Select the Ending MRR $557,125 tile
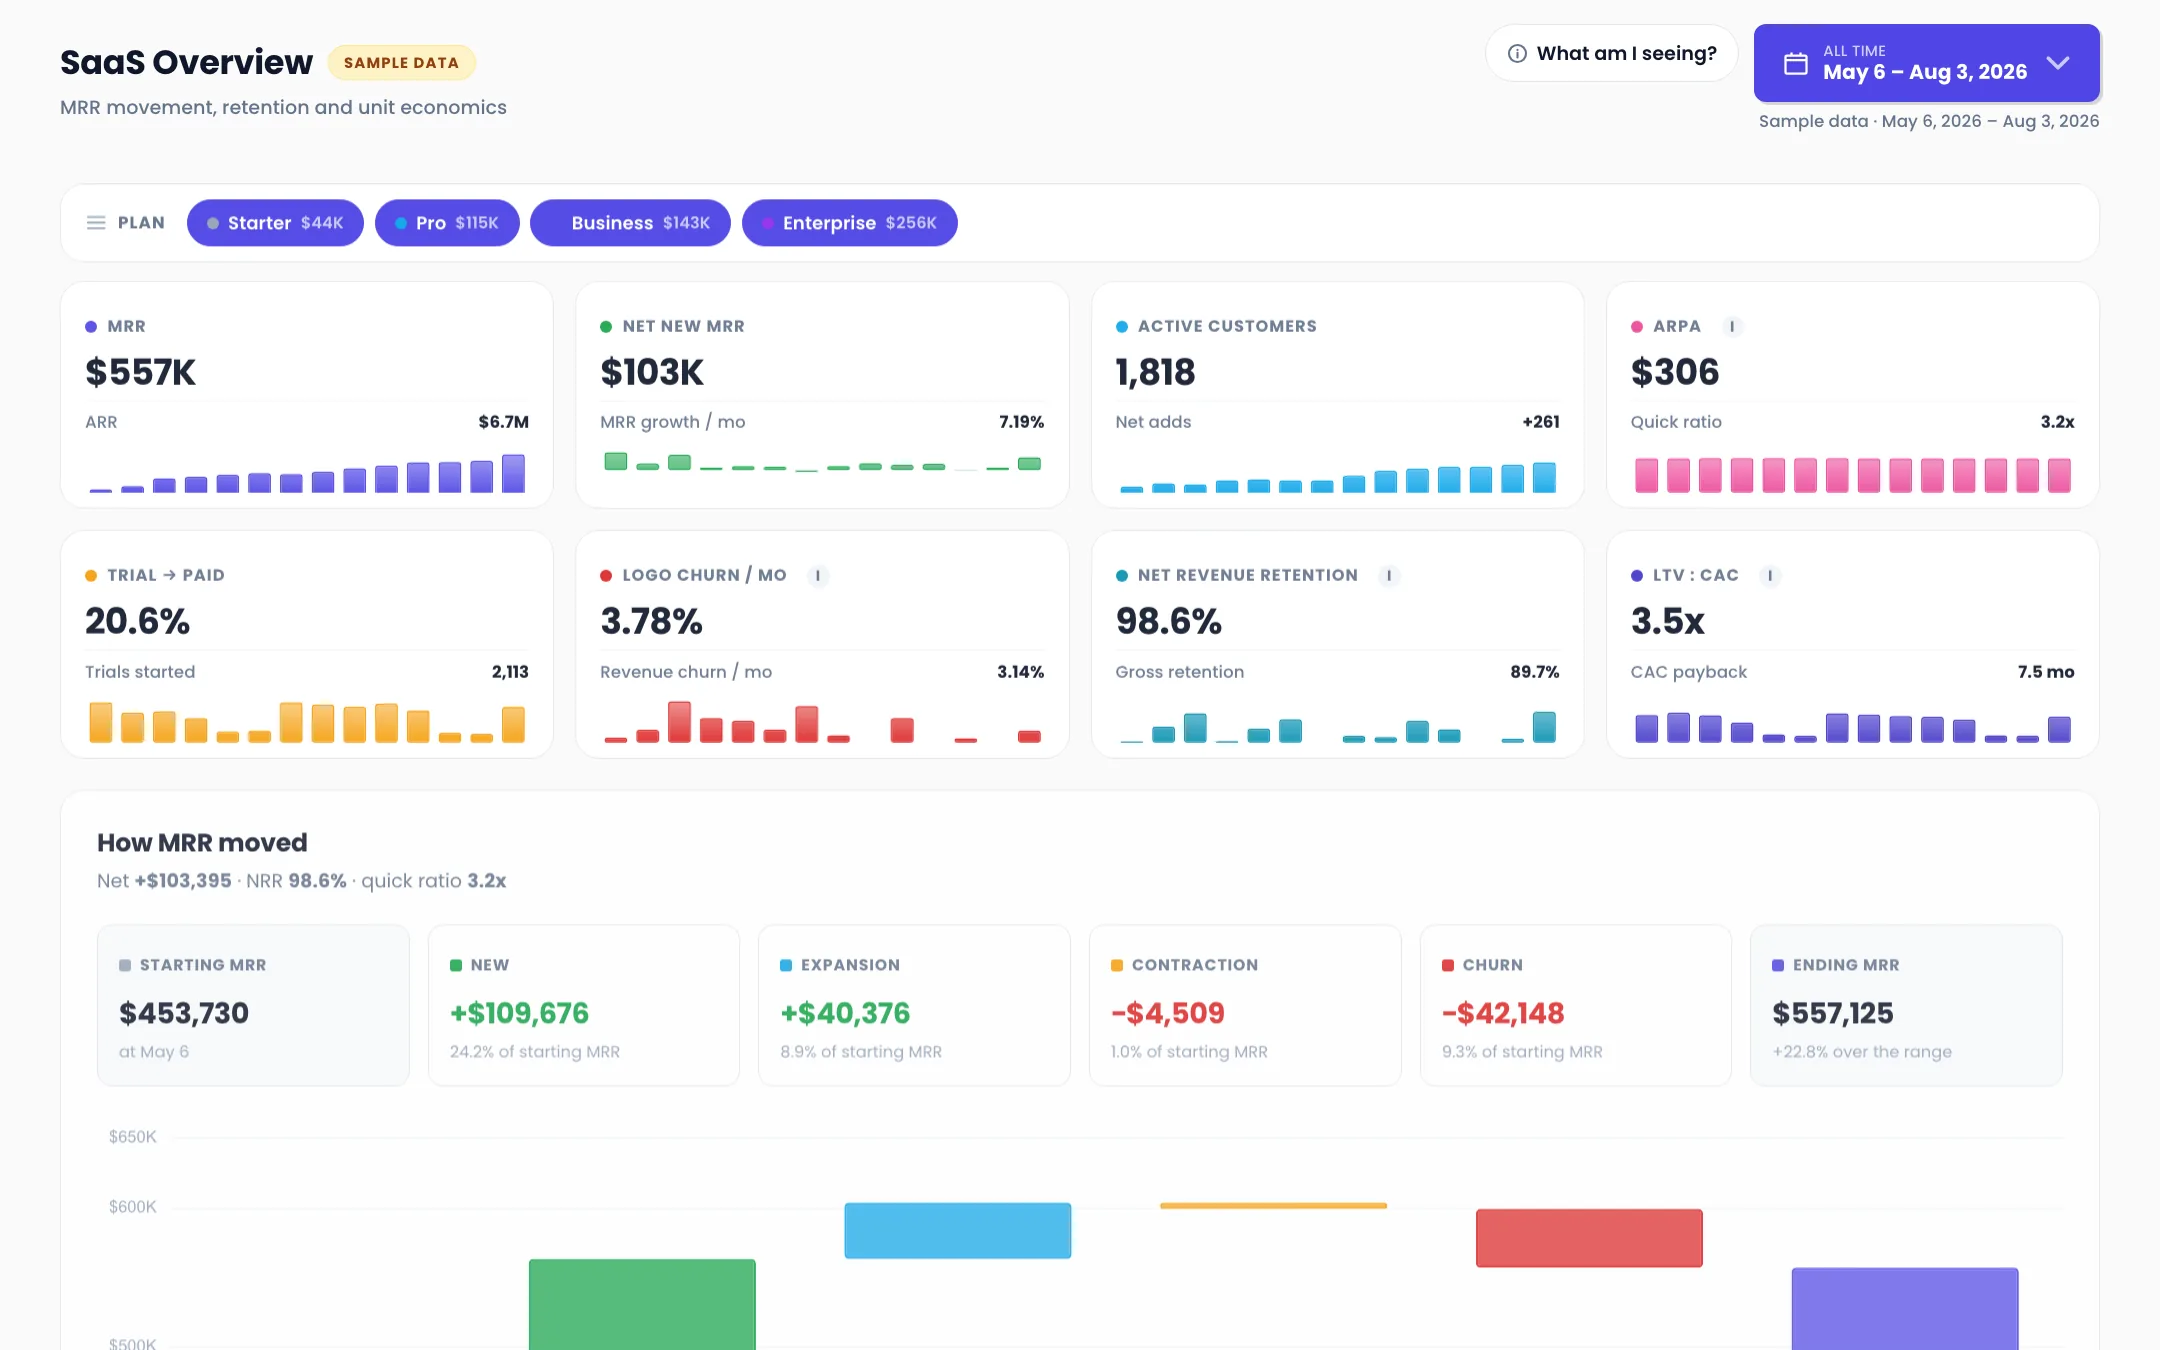Image resolution: width=2160 pixels, height=1350 pixels. (1906, 1006)
